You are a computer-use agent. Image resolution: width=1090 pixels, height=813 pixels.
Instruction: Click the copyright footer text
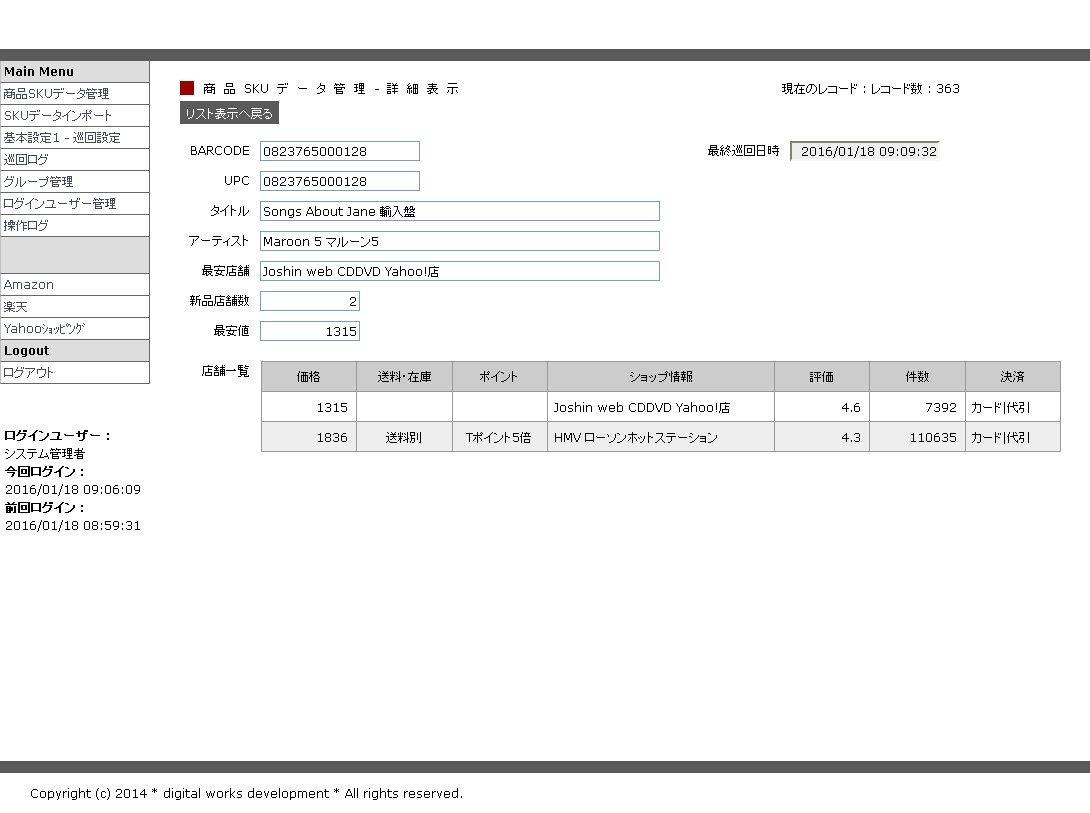coord(246,794)
